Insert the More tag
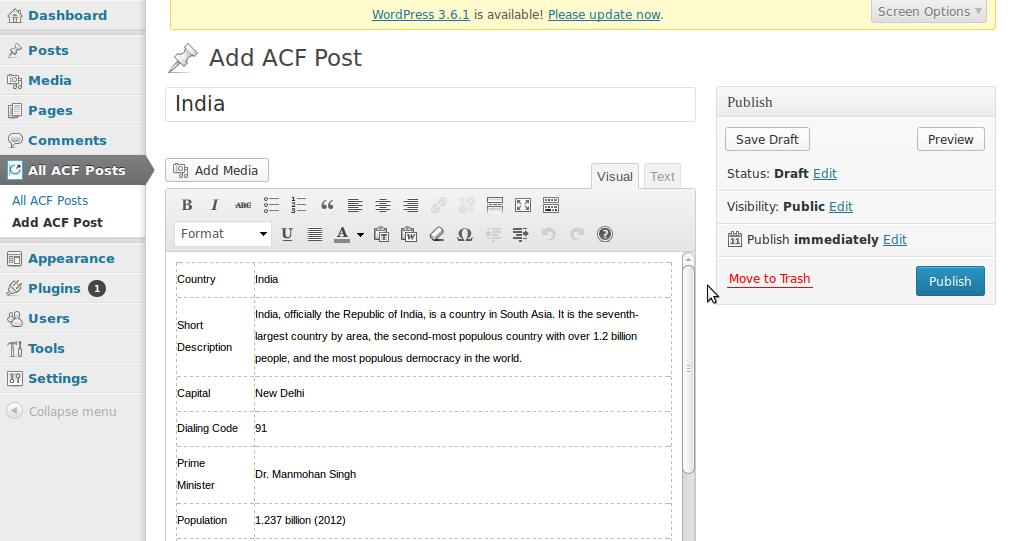Screen dimensions: 1010x541 click(x=495, y=205)
